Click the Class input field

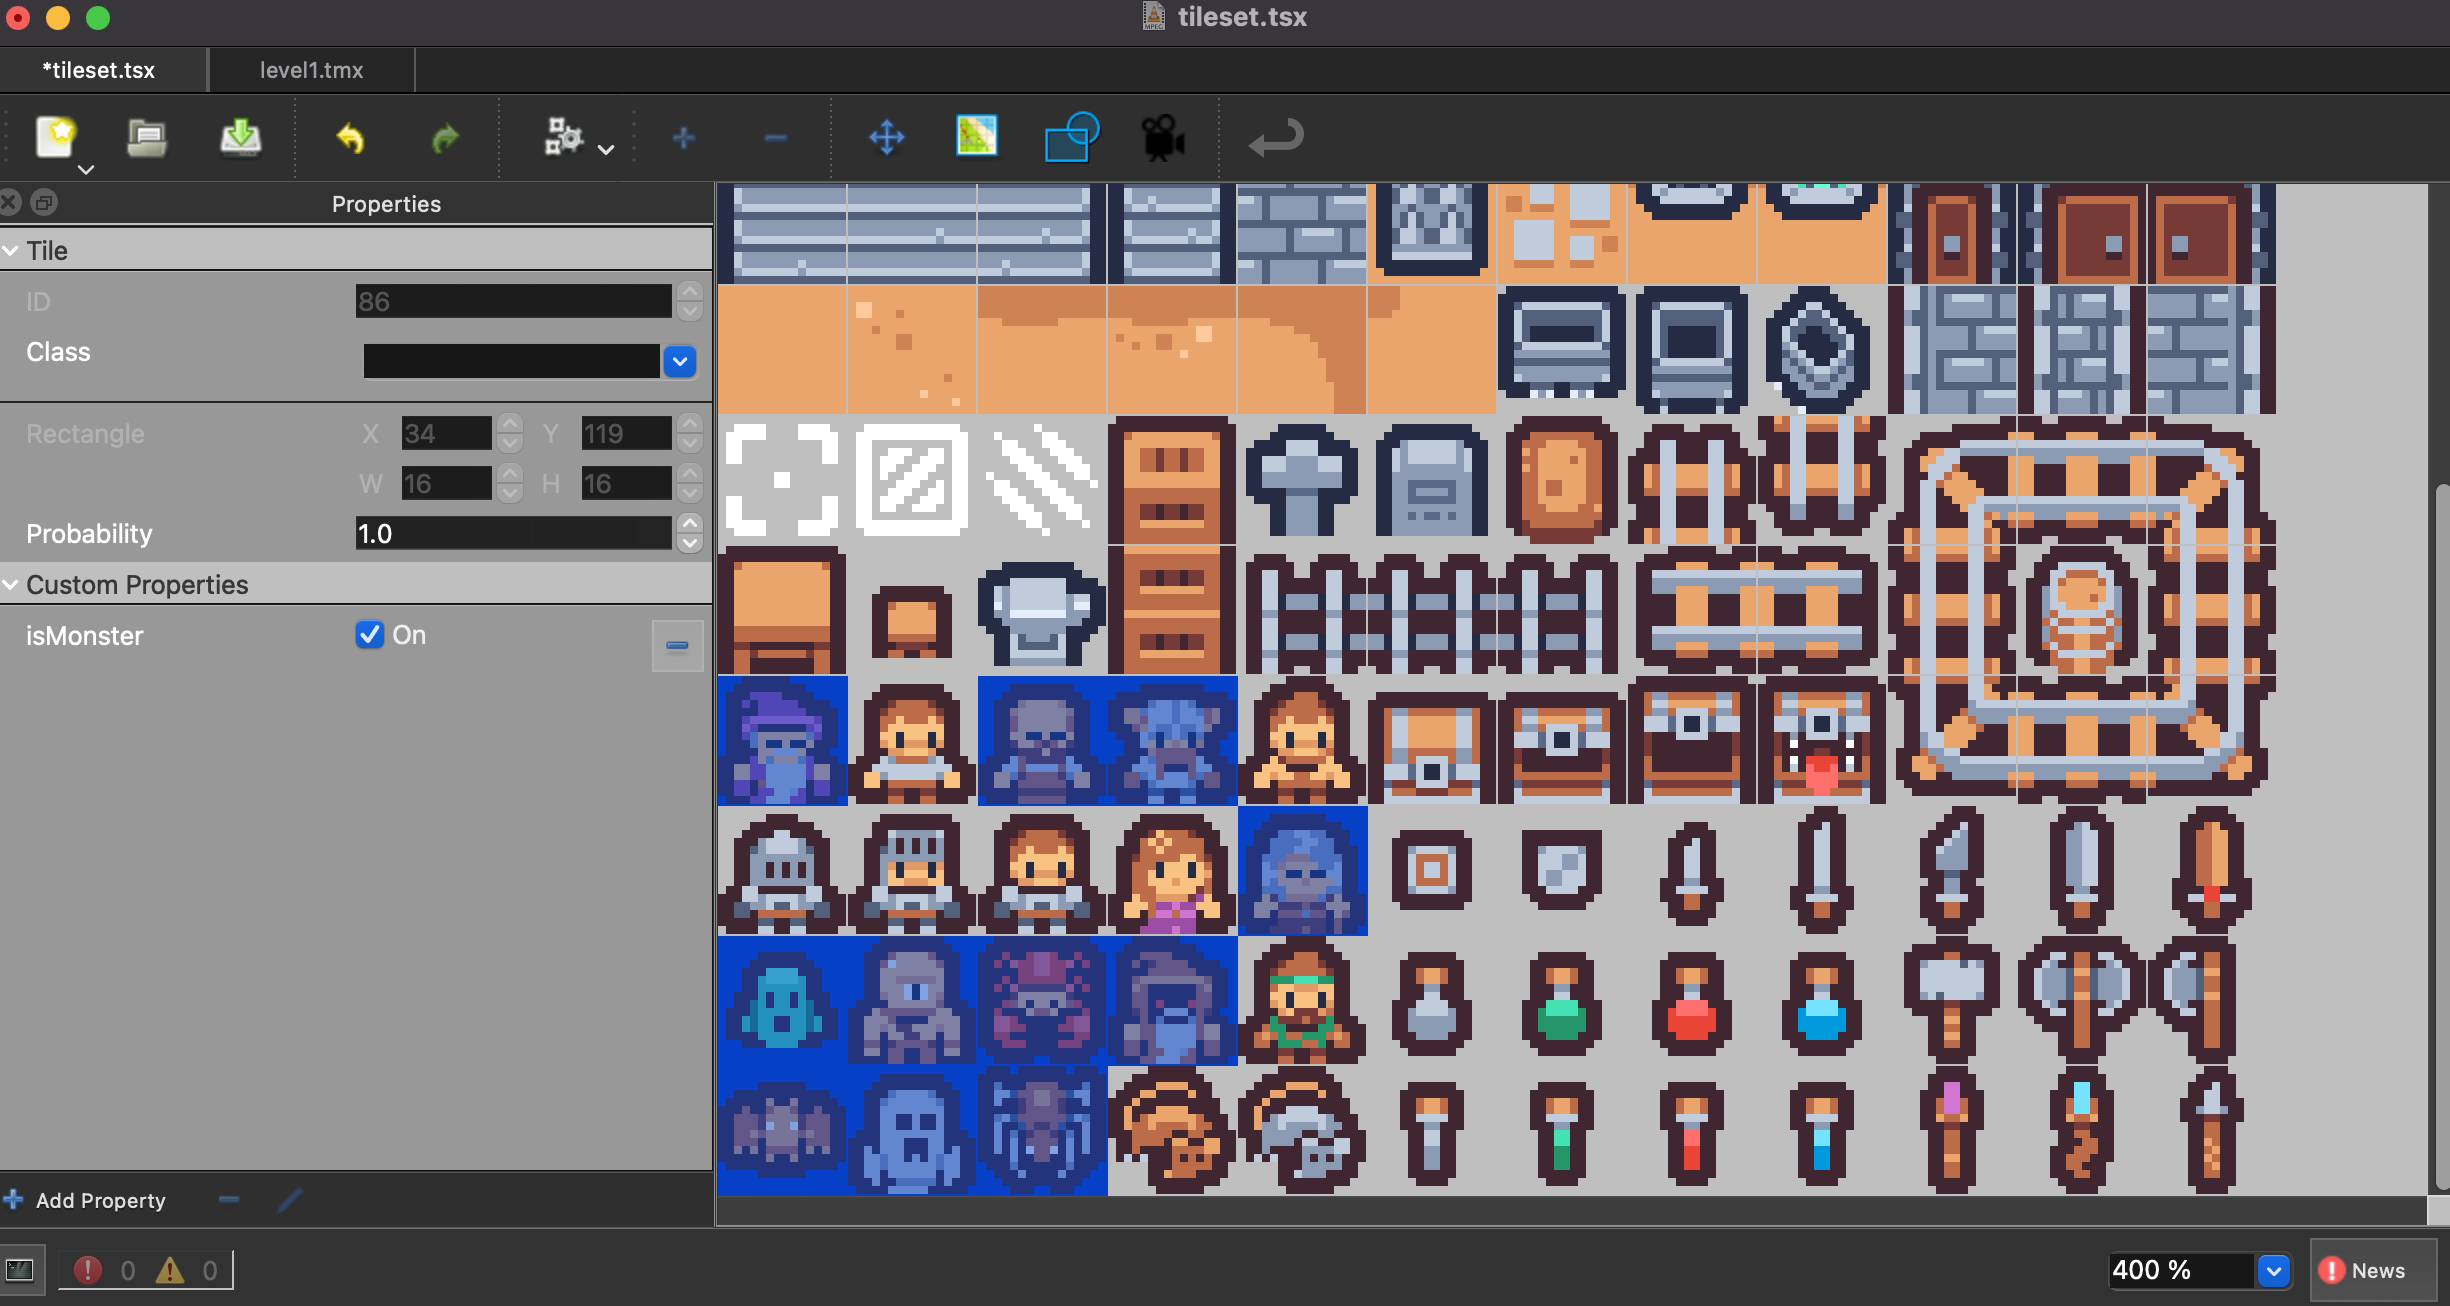click(511, 361)
